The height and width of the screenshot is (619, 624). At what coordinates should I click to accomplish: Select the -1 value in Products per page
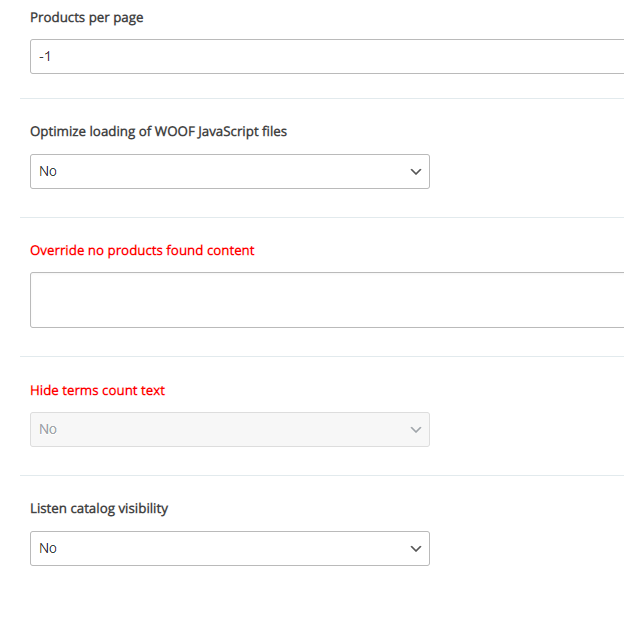(x=45, y=57)
